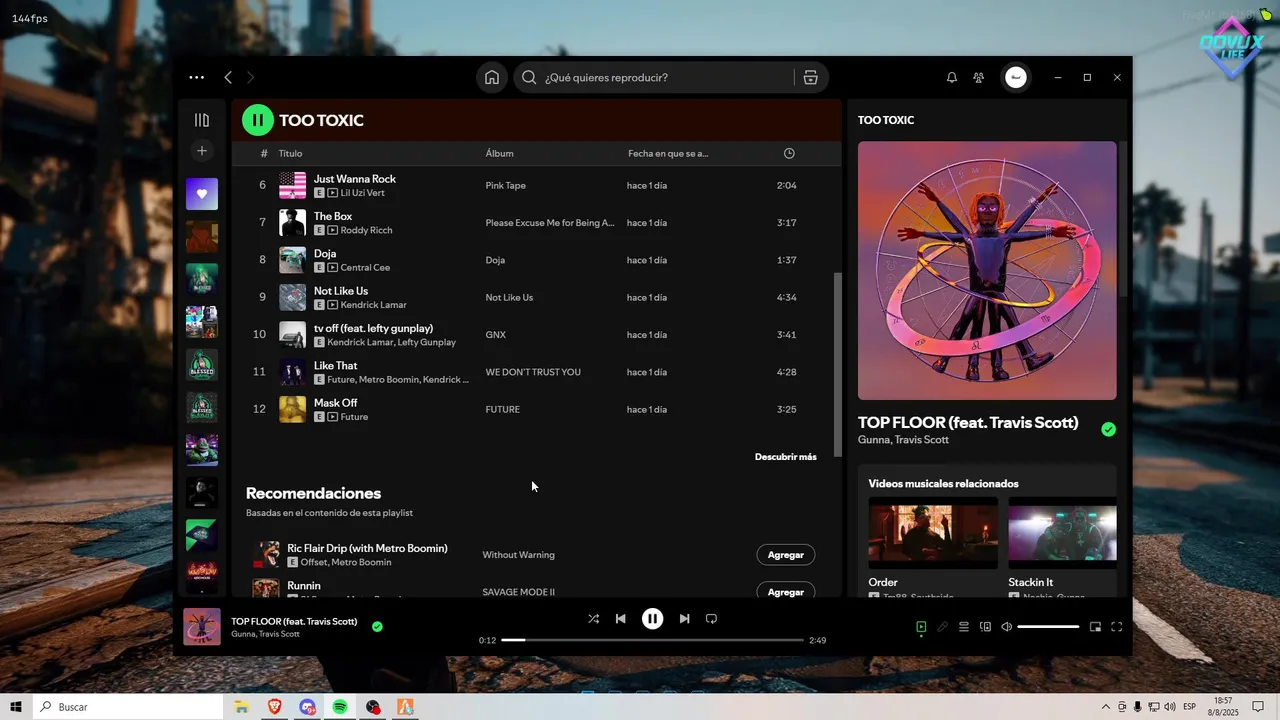Expand Your Library sidebar icon

[202, 120]
